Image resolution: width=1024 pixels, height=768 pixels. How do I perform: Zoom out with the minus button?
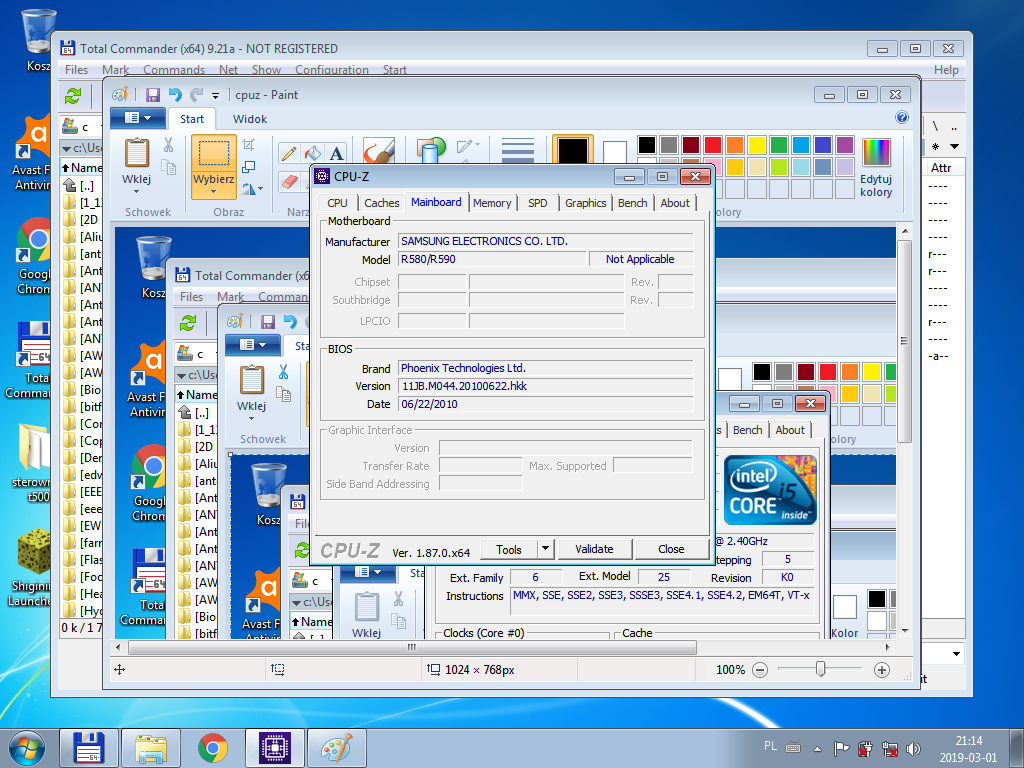pos(760,669)
